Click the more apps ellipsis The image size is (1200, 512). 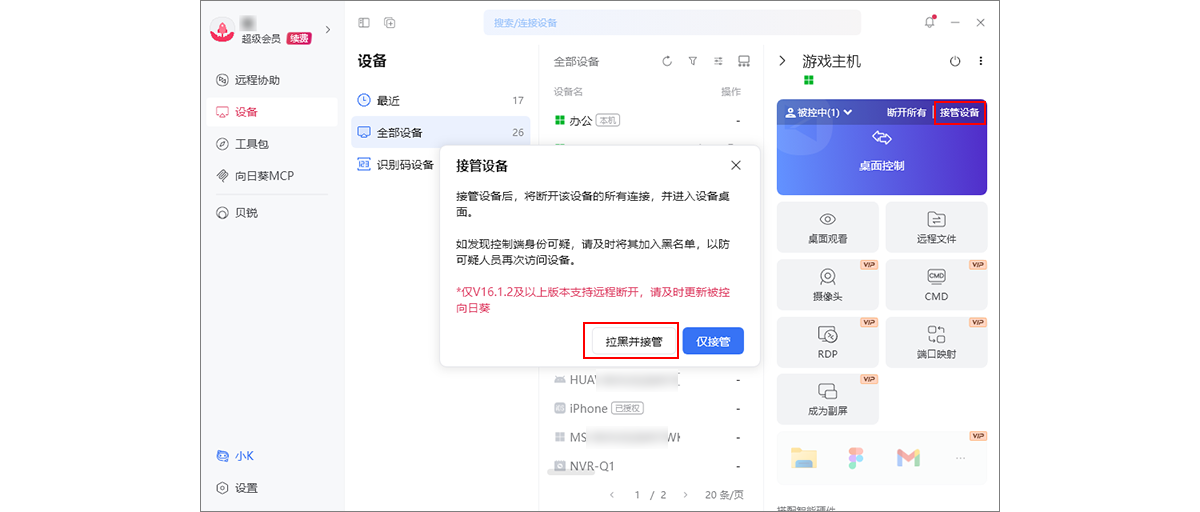[961, 458]
